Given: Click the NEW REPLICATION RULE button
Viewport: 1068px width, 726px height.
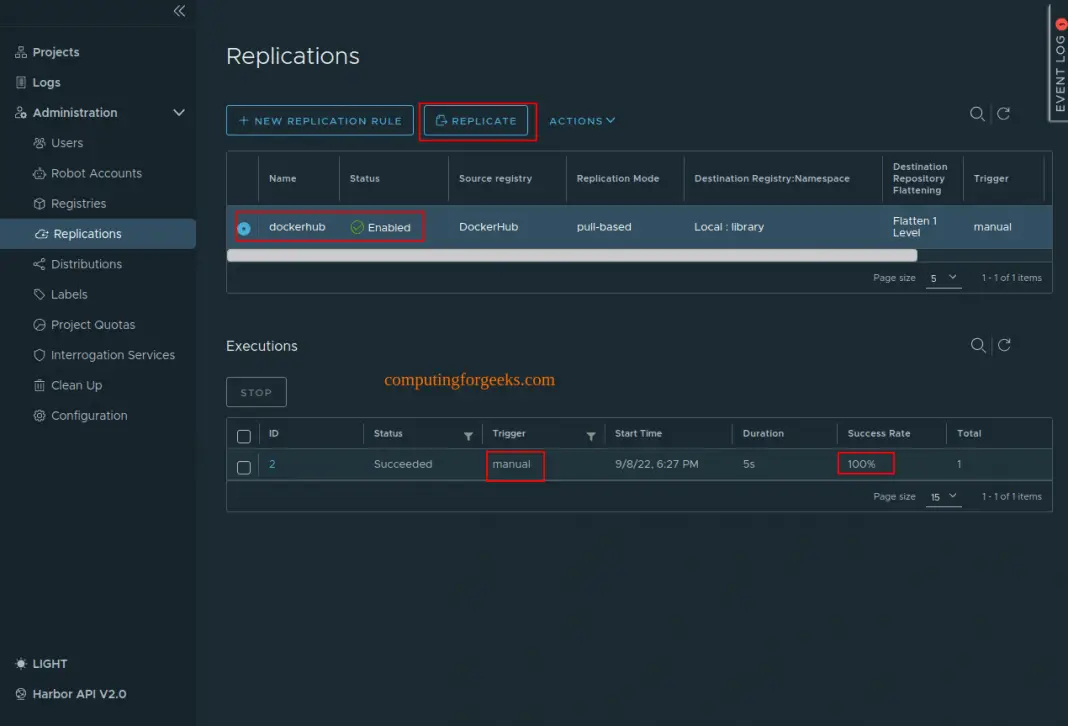Looking at the screenshot, I should pos(319,120).
